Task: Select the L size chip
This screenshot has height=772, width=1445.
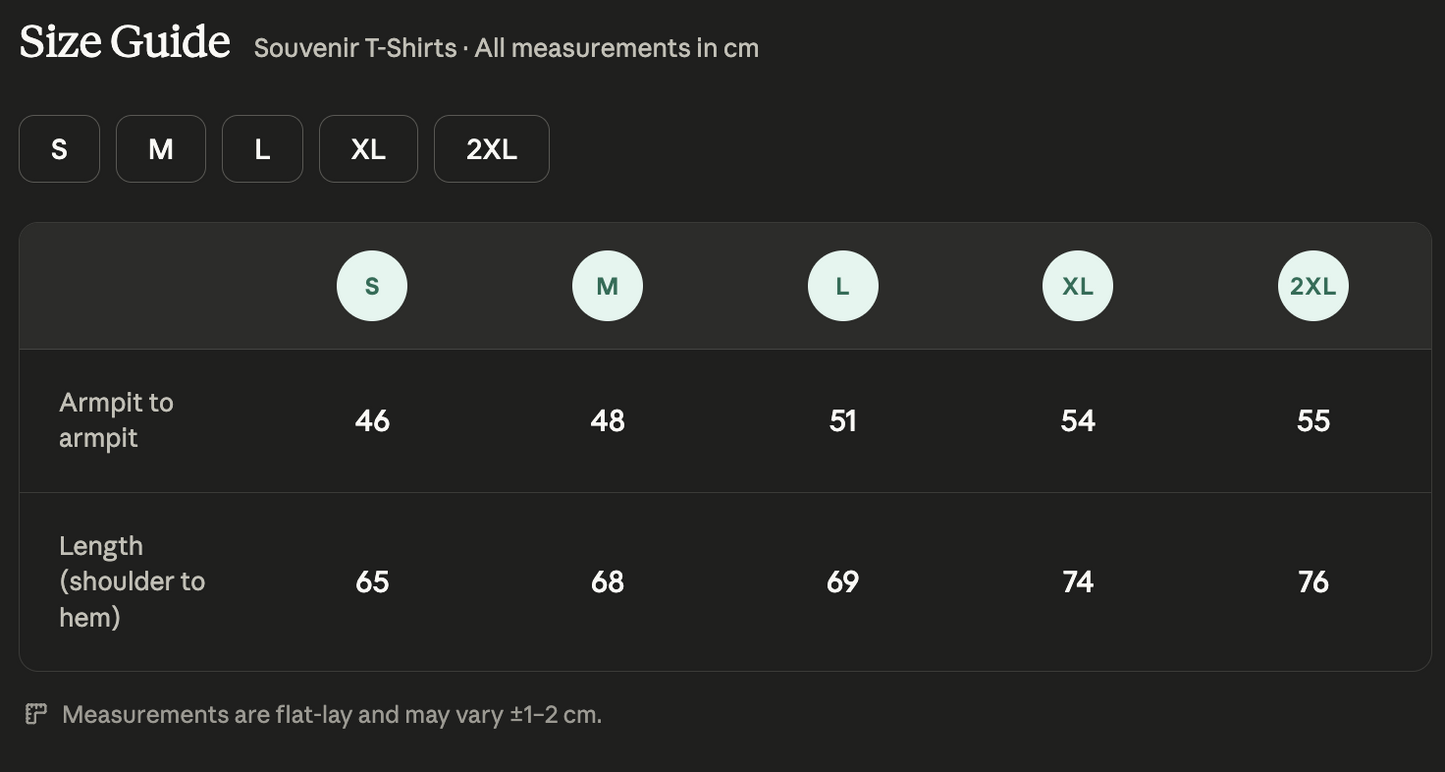Action: 262,149
